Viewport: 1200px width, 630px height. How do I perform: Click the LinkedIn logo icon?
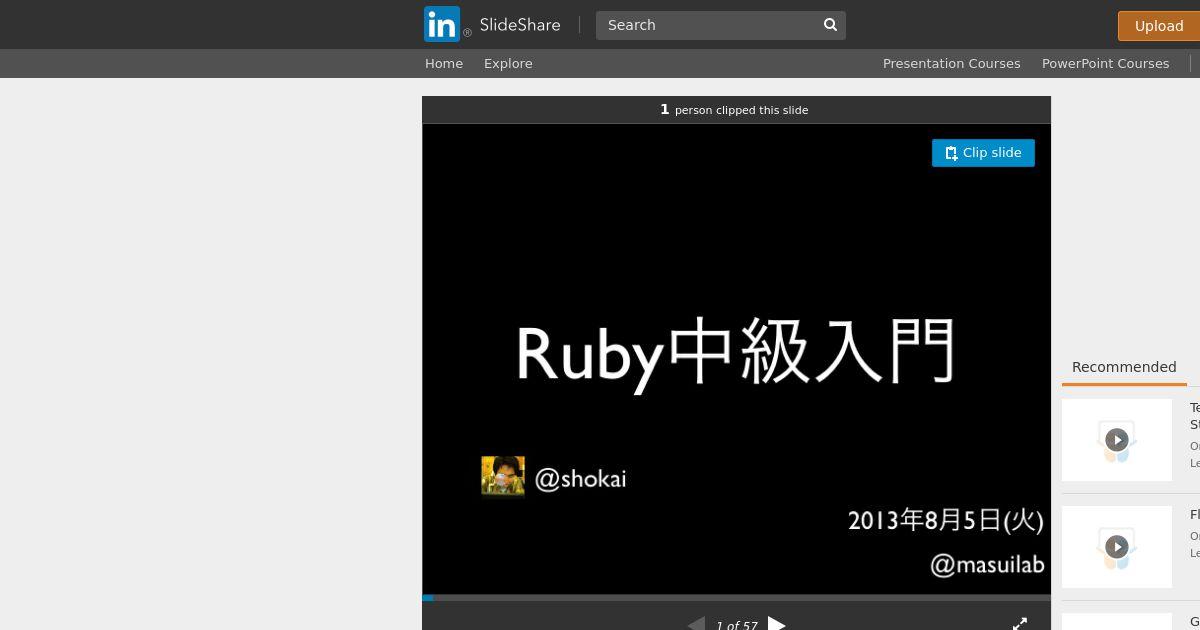[x=442, y=24]
